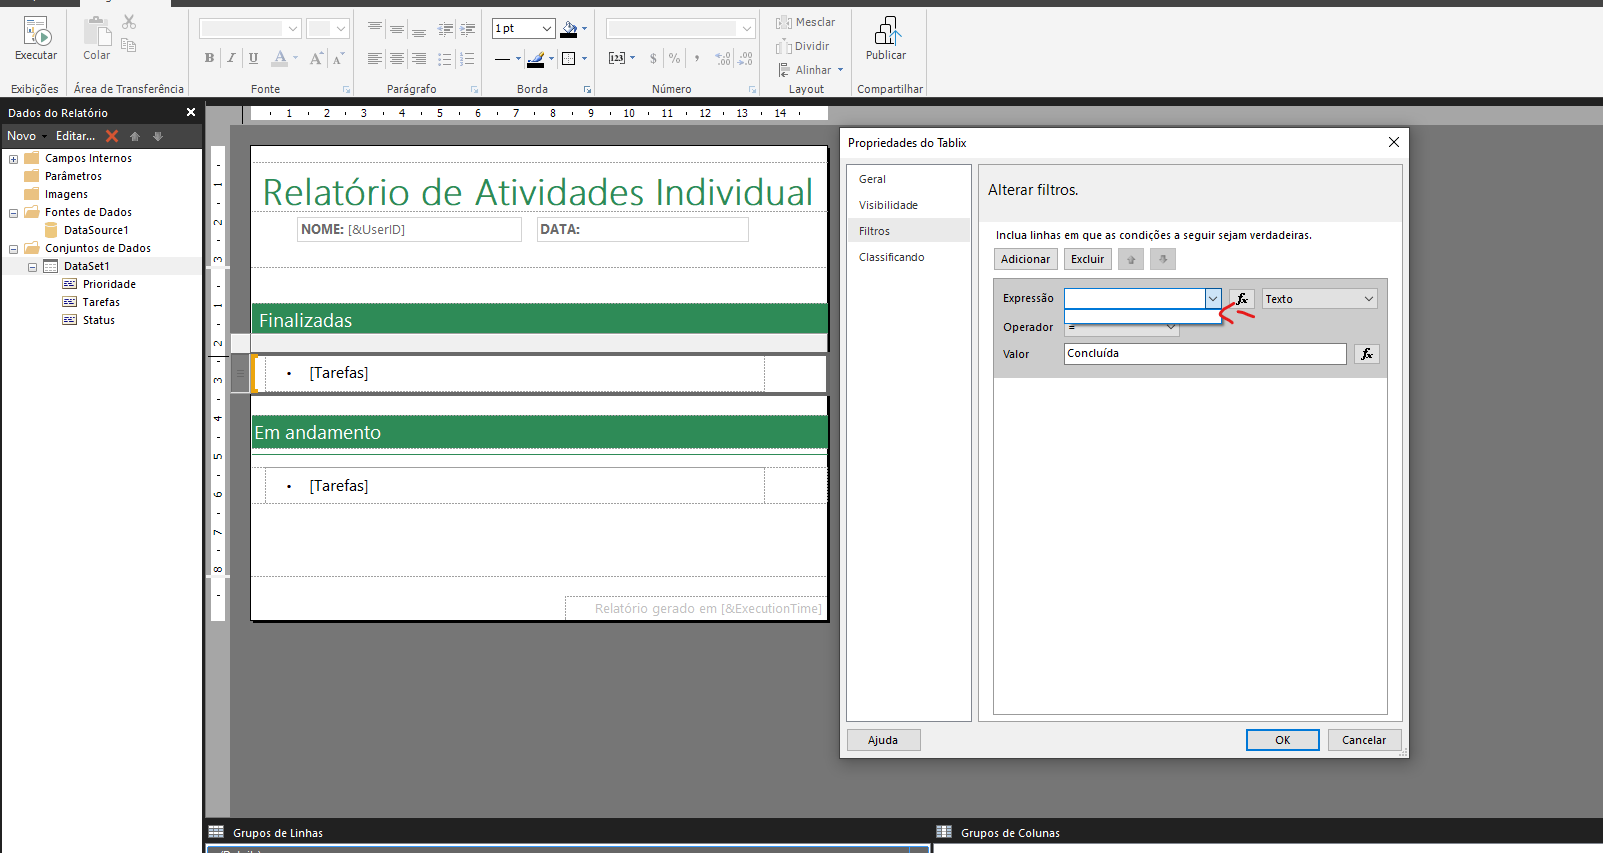This screenshot has height=853, width=1603.
Task: Open the number format dropdown
Action: pyautogui.click(x=747, y=29)
